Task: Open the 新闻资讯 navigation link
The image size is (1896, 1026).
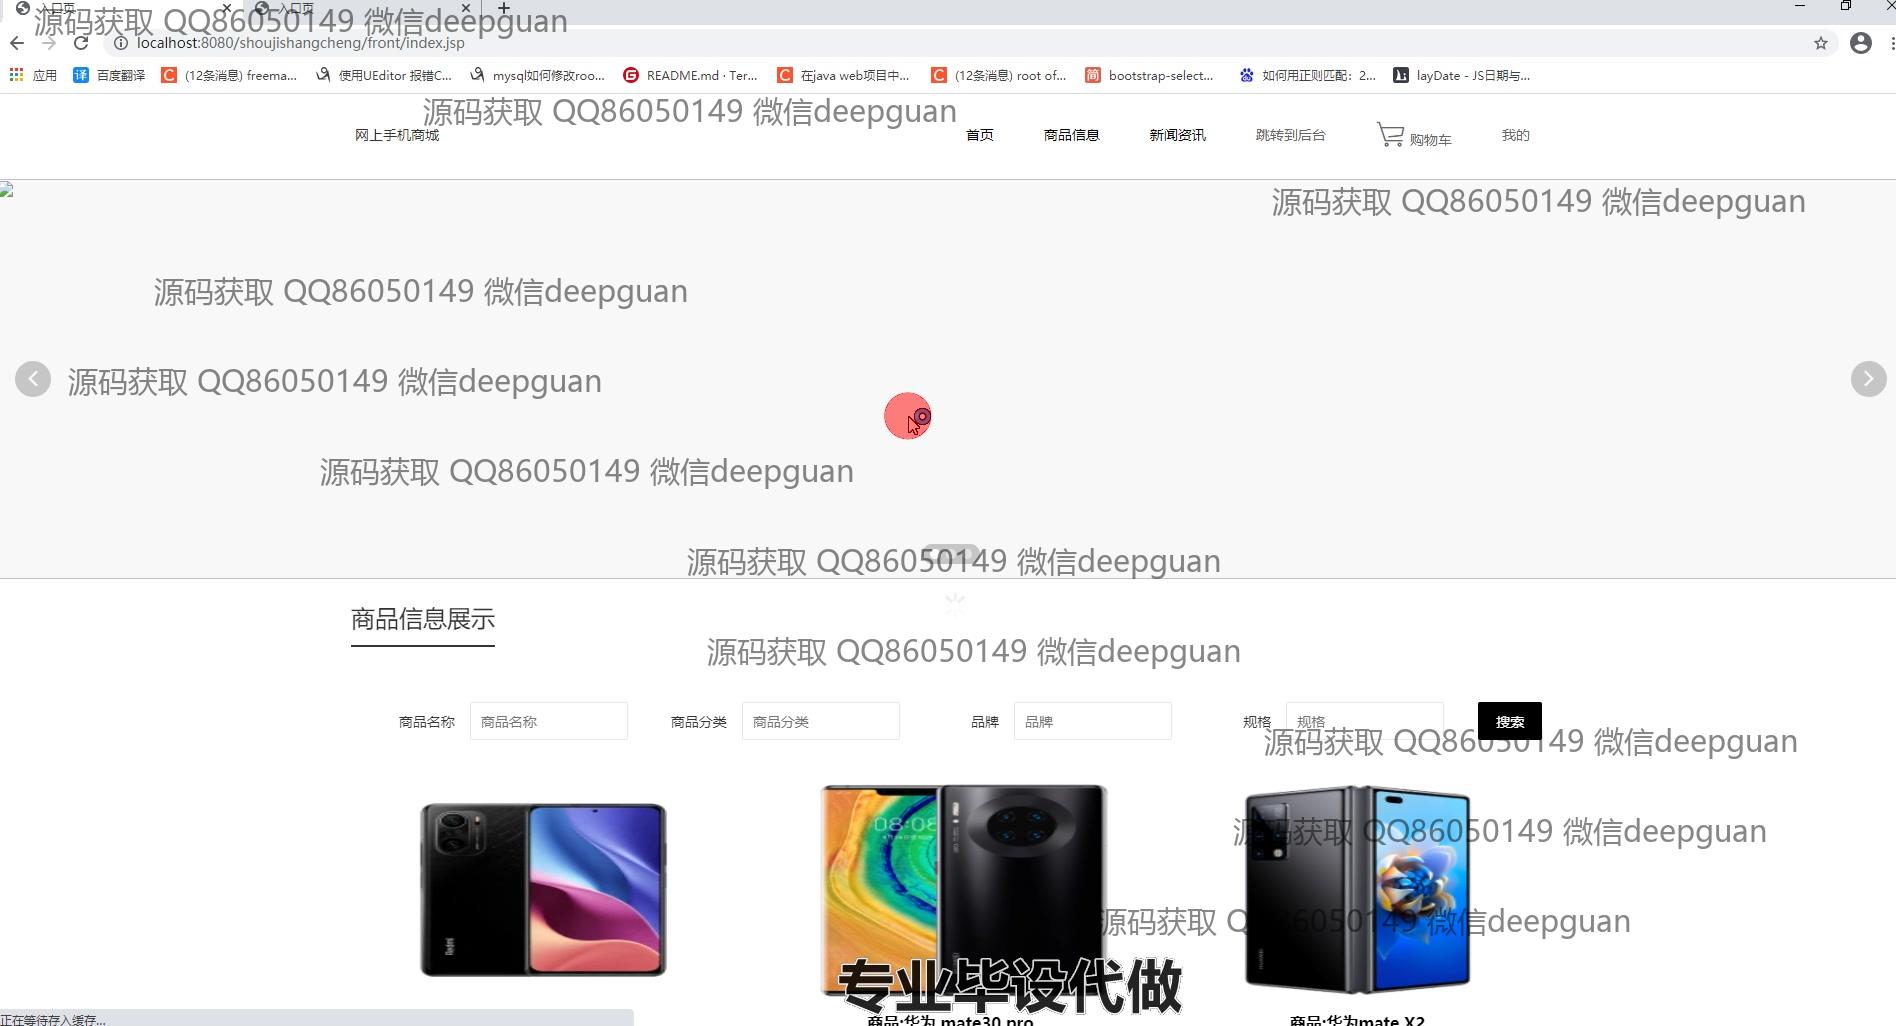Action: tap(1177, 135)
